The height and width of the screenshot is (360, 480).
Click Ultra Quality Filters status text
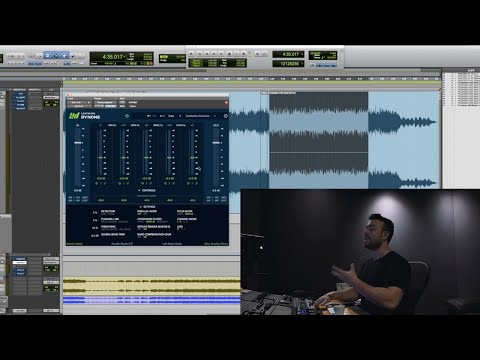point(216,244)
